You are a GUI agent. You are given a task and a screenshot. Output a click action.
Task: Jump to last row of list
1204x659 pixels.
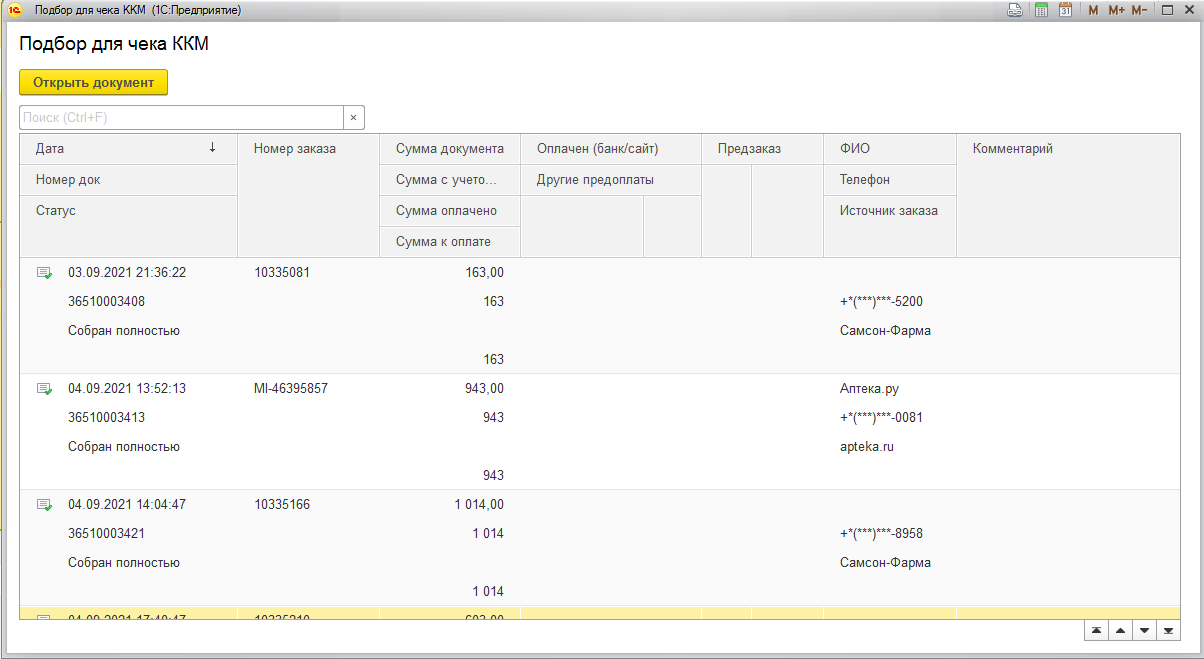pos(1167,630)
